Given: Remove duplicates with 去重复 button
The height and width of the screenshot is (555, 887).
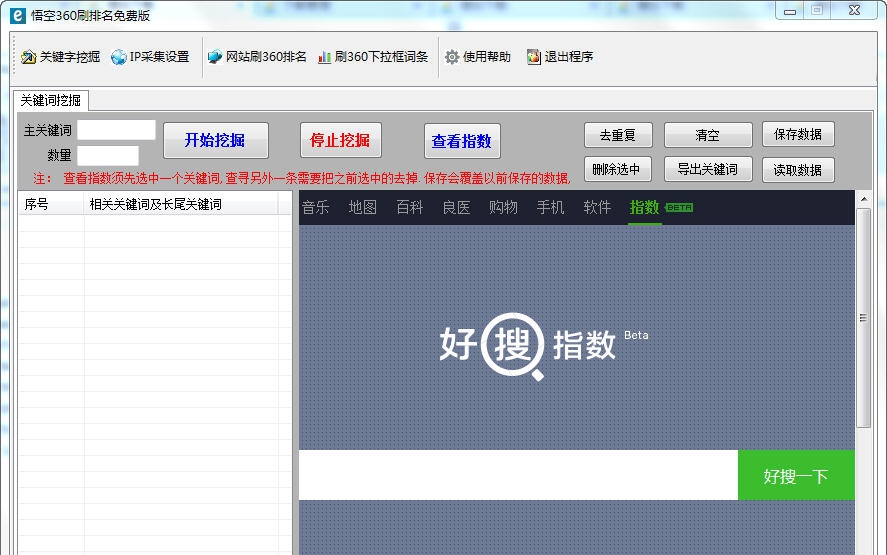Looking at the screenshot, I should (x=618, y=135).
